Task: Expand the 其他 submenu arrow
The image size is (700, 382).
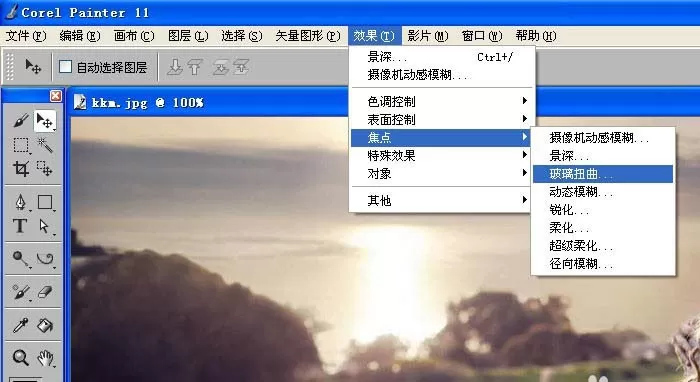Action: [525, 200]
